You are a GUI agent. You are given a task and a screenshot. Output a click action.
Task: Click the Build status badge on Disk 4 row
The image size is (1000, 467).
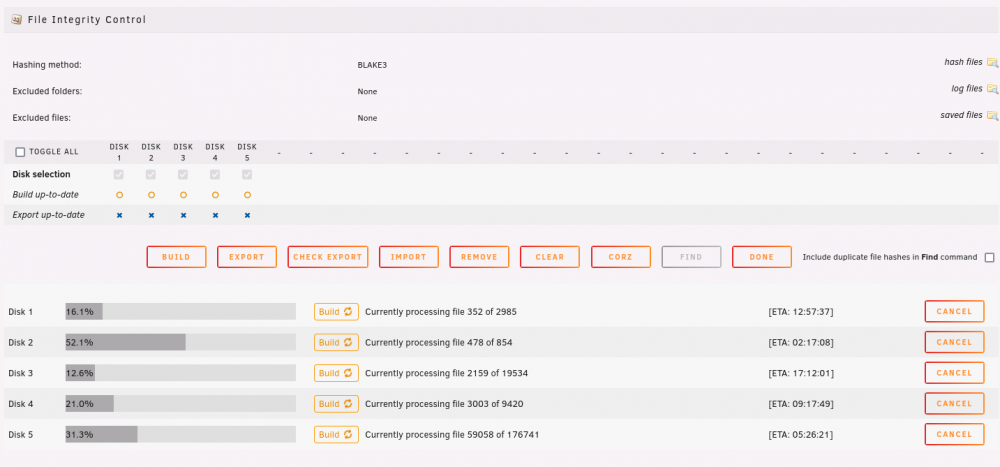(336, 404)
